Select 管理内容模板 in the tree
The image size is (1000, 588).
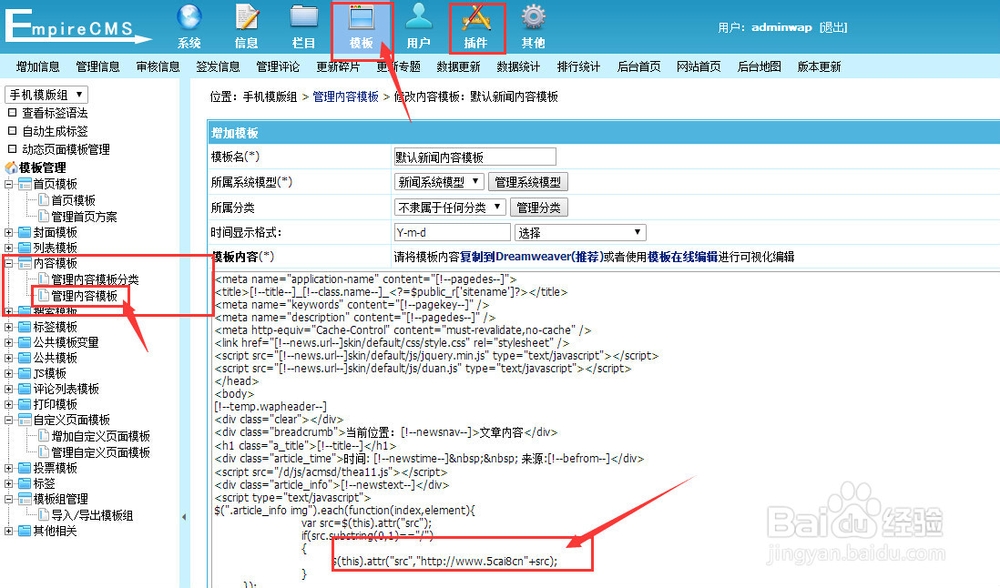[84, 296]
